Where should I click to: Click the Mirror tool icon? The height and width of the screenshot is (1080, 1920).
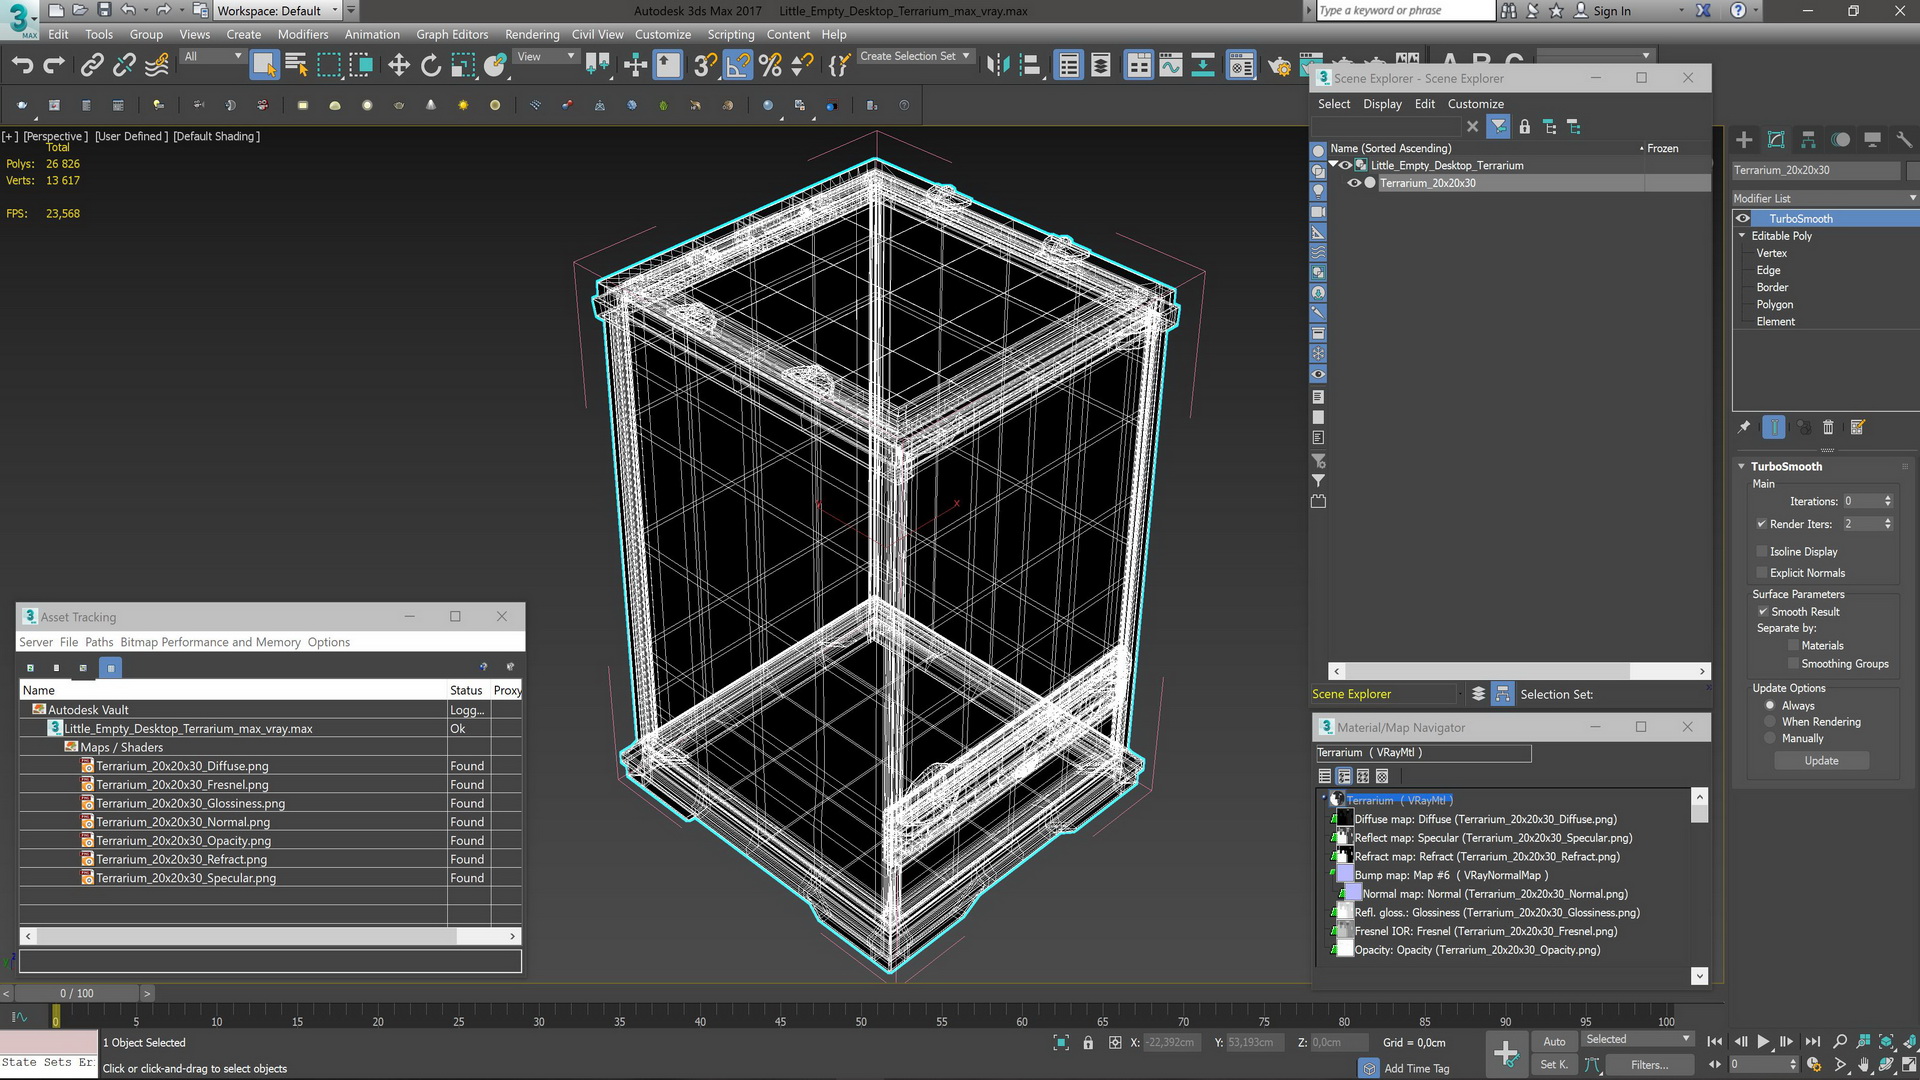click(997, 66)
